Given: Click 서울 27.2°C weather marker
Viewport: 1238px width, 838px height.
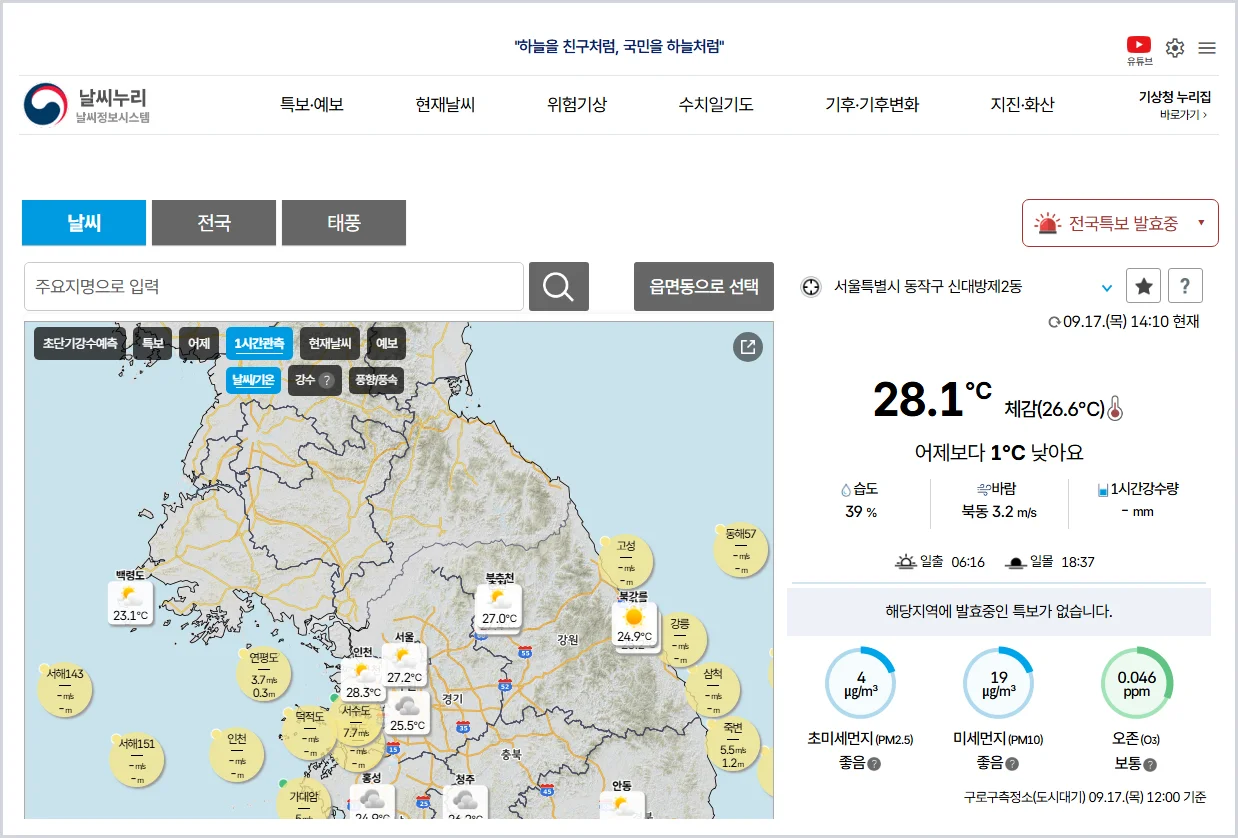Looking at the screenshot, I should click(404, 665).
